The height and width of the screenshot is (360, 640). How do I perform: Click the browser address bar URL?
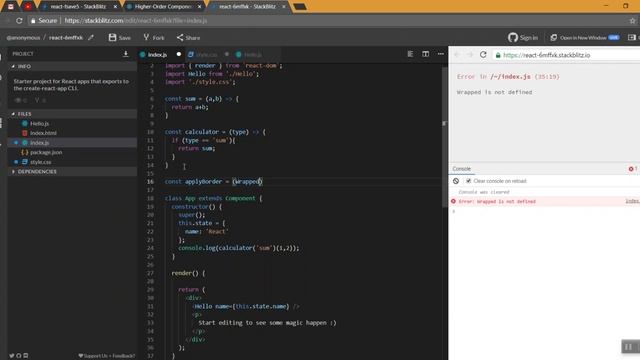click(x=136, y=20)
